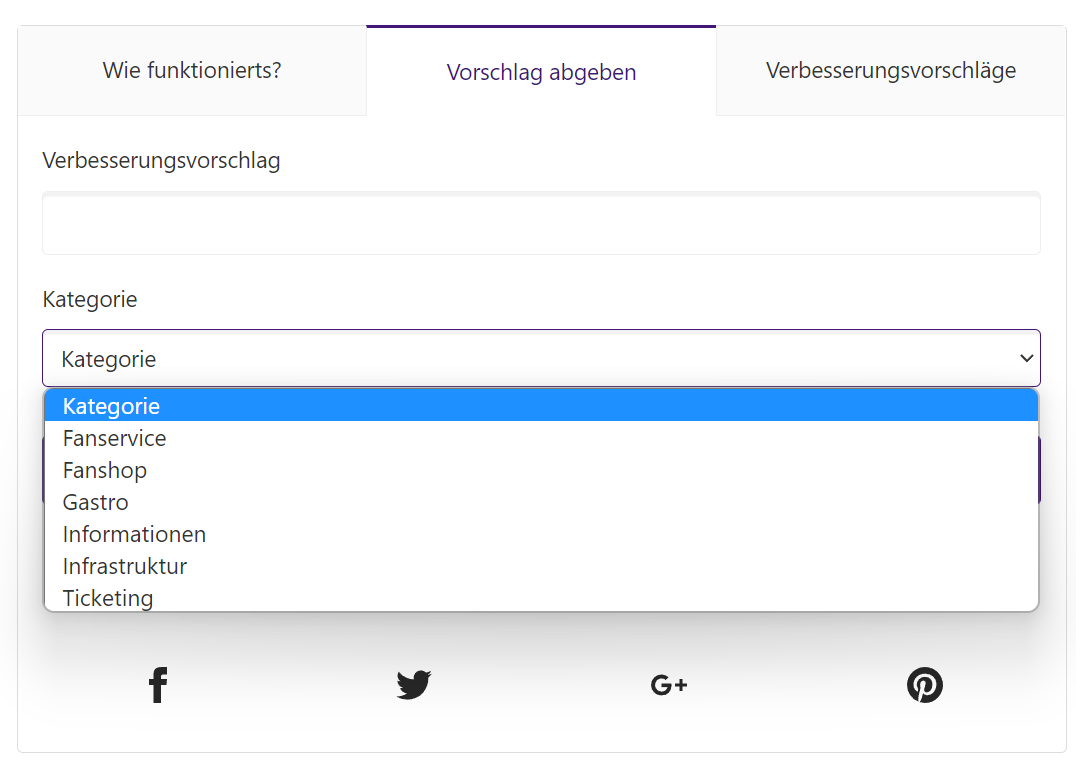
Task: Click the purple button behind the dropdown list
Action: pos(1040,470)
